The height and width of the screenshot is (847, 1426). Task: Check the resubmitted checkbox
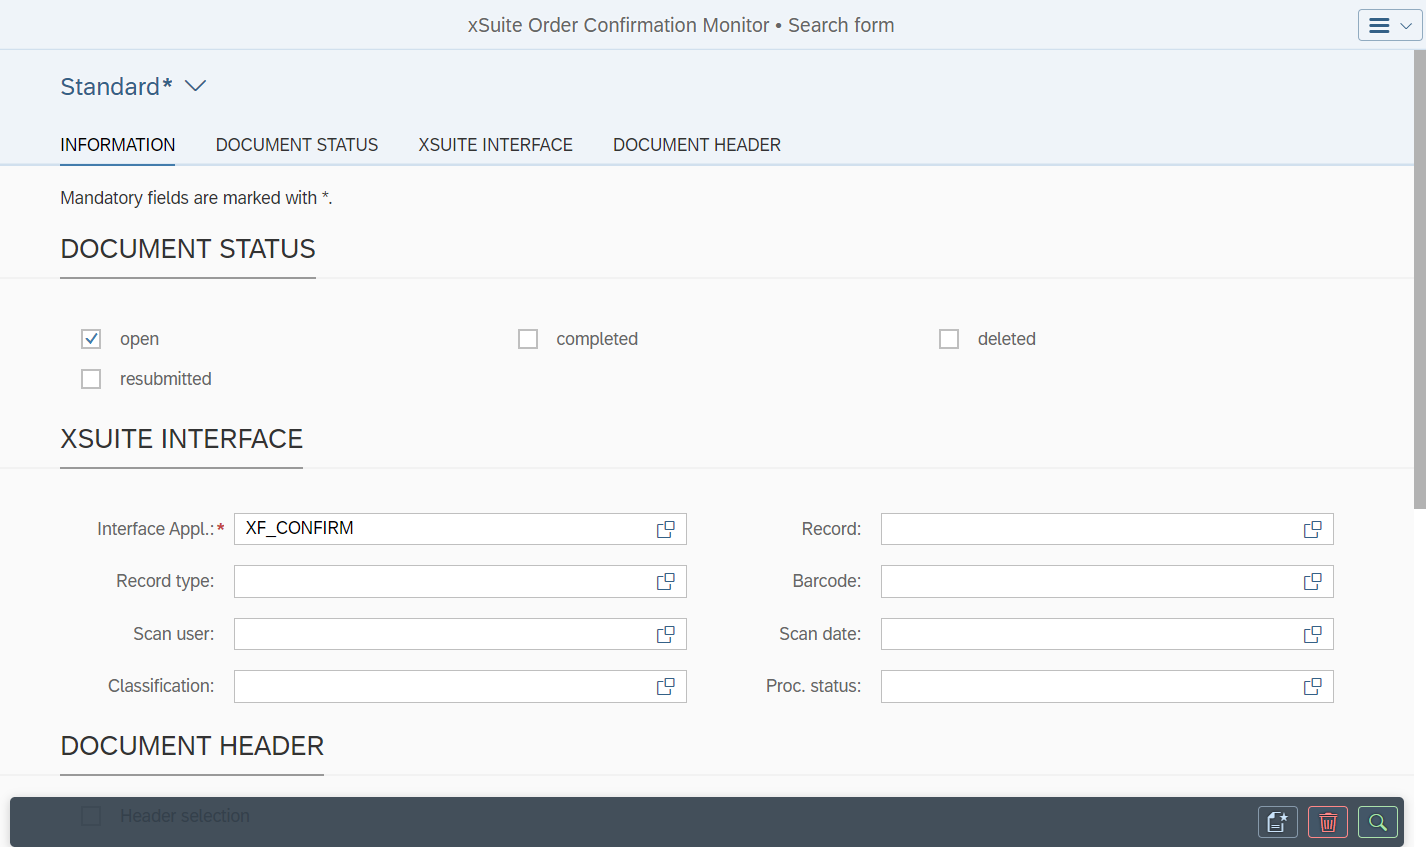click(x=91, y=379)
